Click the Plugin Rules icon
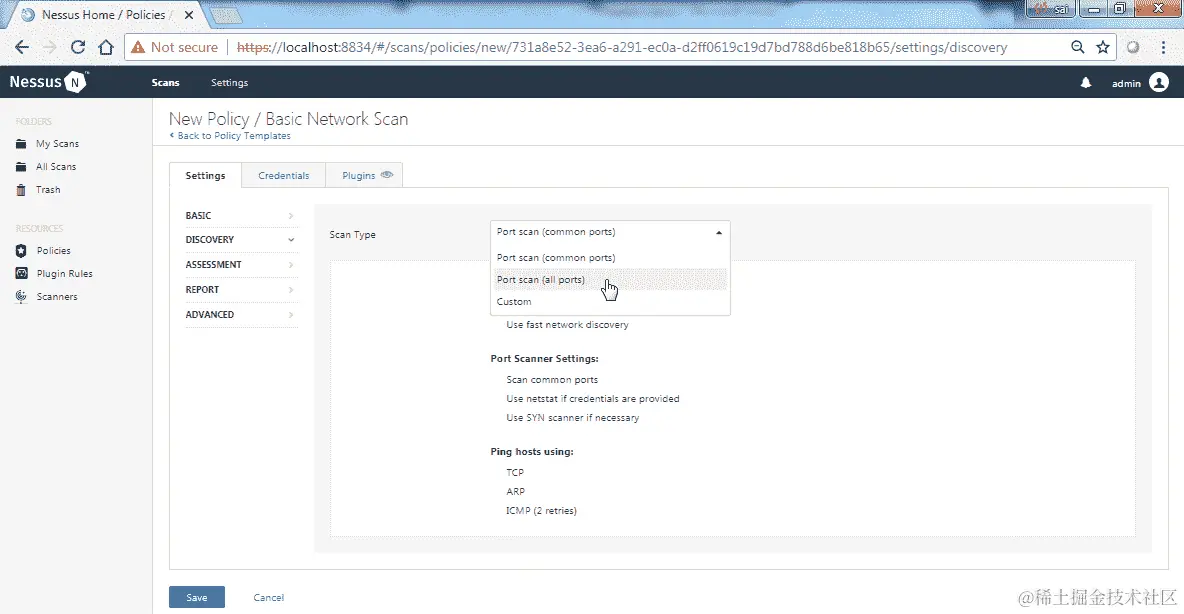 click(21, 273)
